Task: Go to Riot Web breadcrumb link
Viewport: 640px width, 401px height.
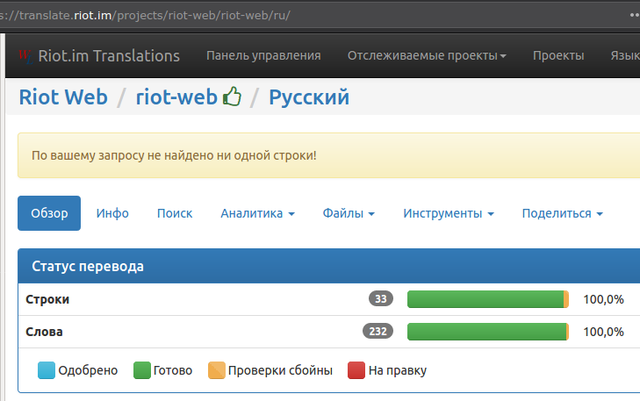Action: (x=63, y=97)
